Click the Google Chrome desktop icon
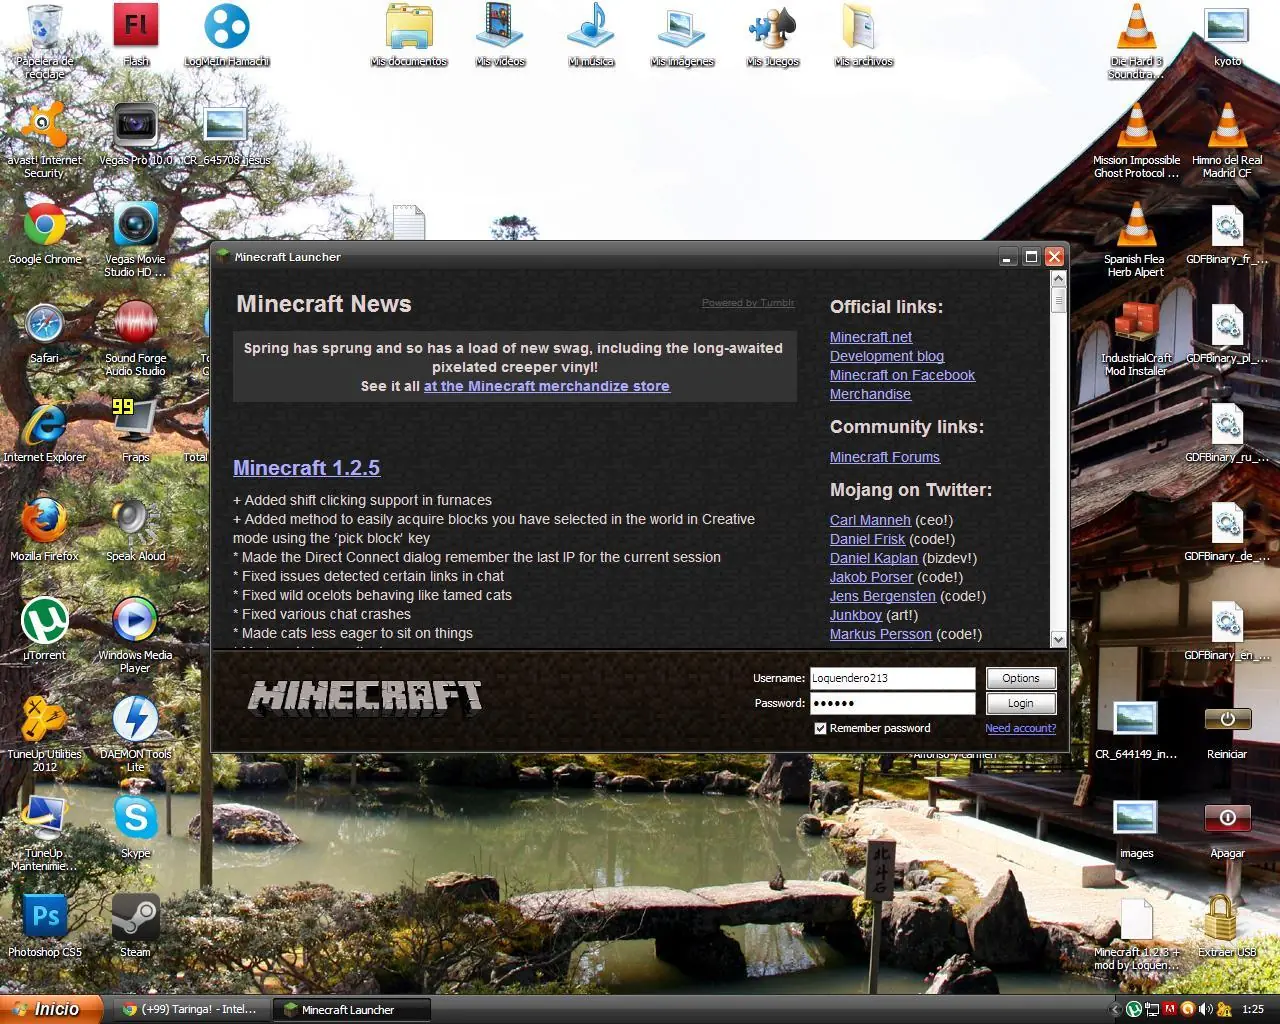Image resolution: width=1280 pixels, height=1024 pixels. pos(45,233)
